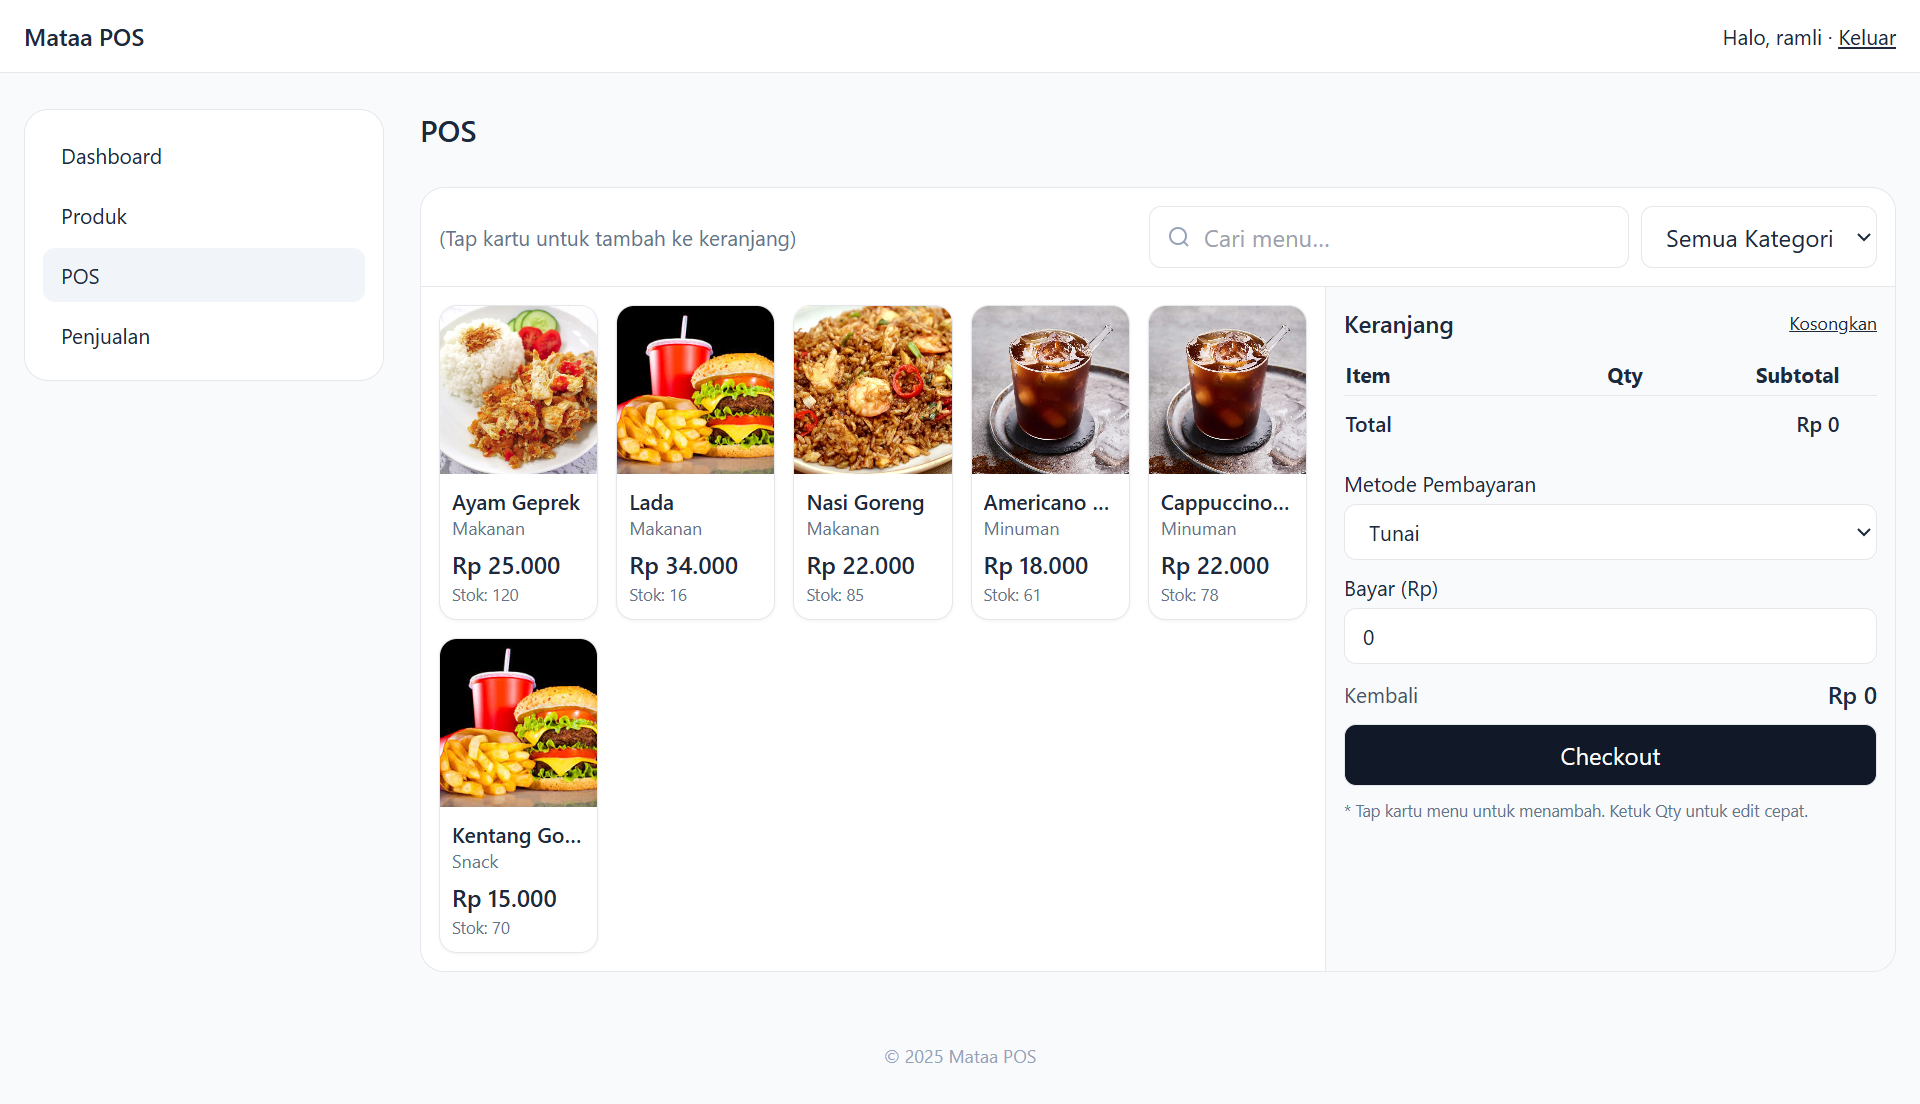Select the Nasi Goreng menu card
This screenshot has width=1920, height=1104.
(x=872, y=462)
